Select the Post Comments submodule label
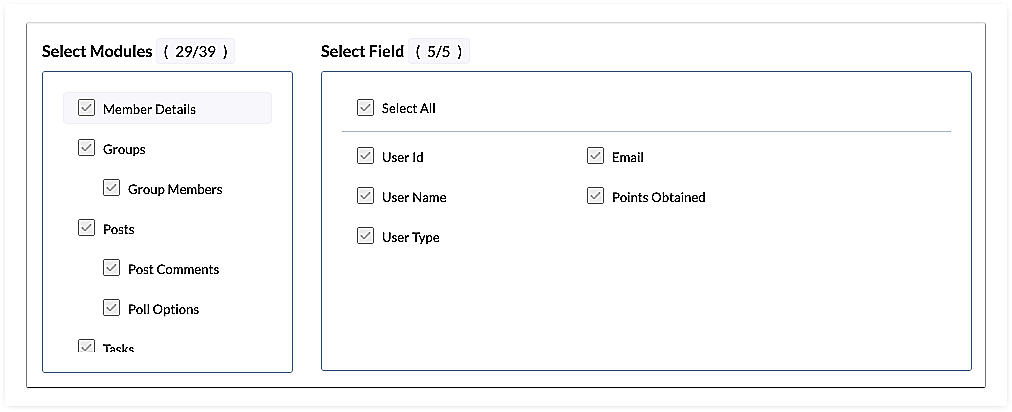The image size is (1012, 412). pos(173,269)
